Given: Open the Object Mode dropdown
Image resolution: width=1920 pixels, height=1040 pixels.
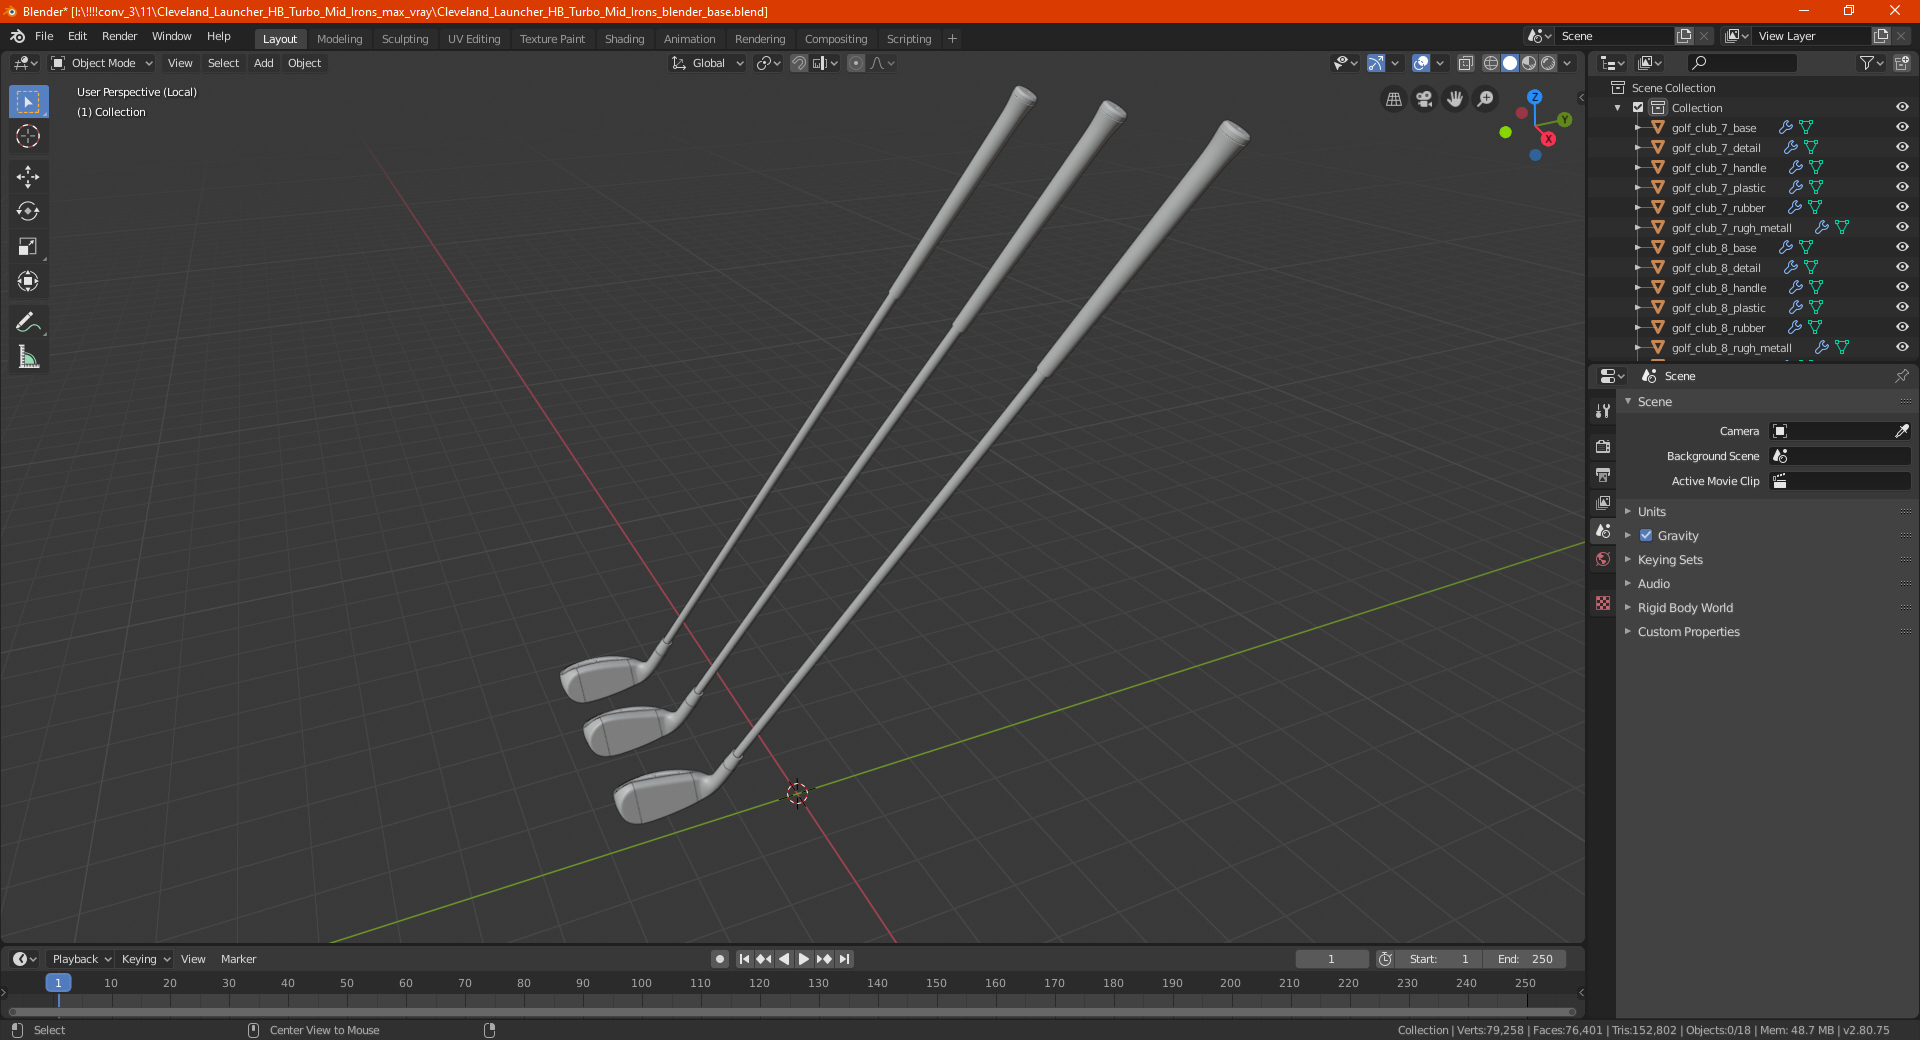Looking at the screenshot, I should (102, 63).
